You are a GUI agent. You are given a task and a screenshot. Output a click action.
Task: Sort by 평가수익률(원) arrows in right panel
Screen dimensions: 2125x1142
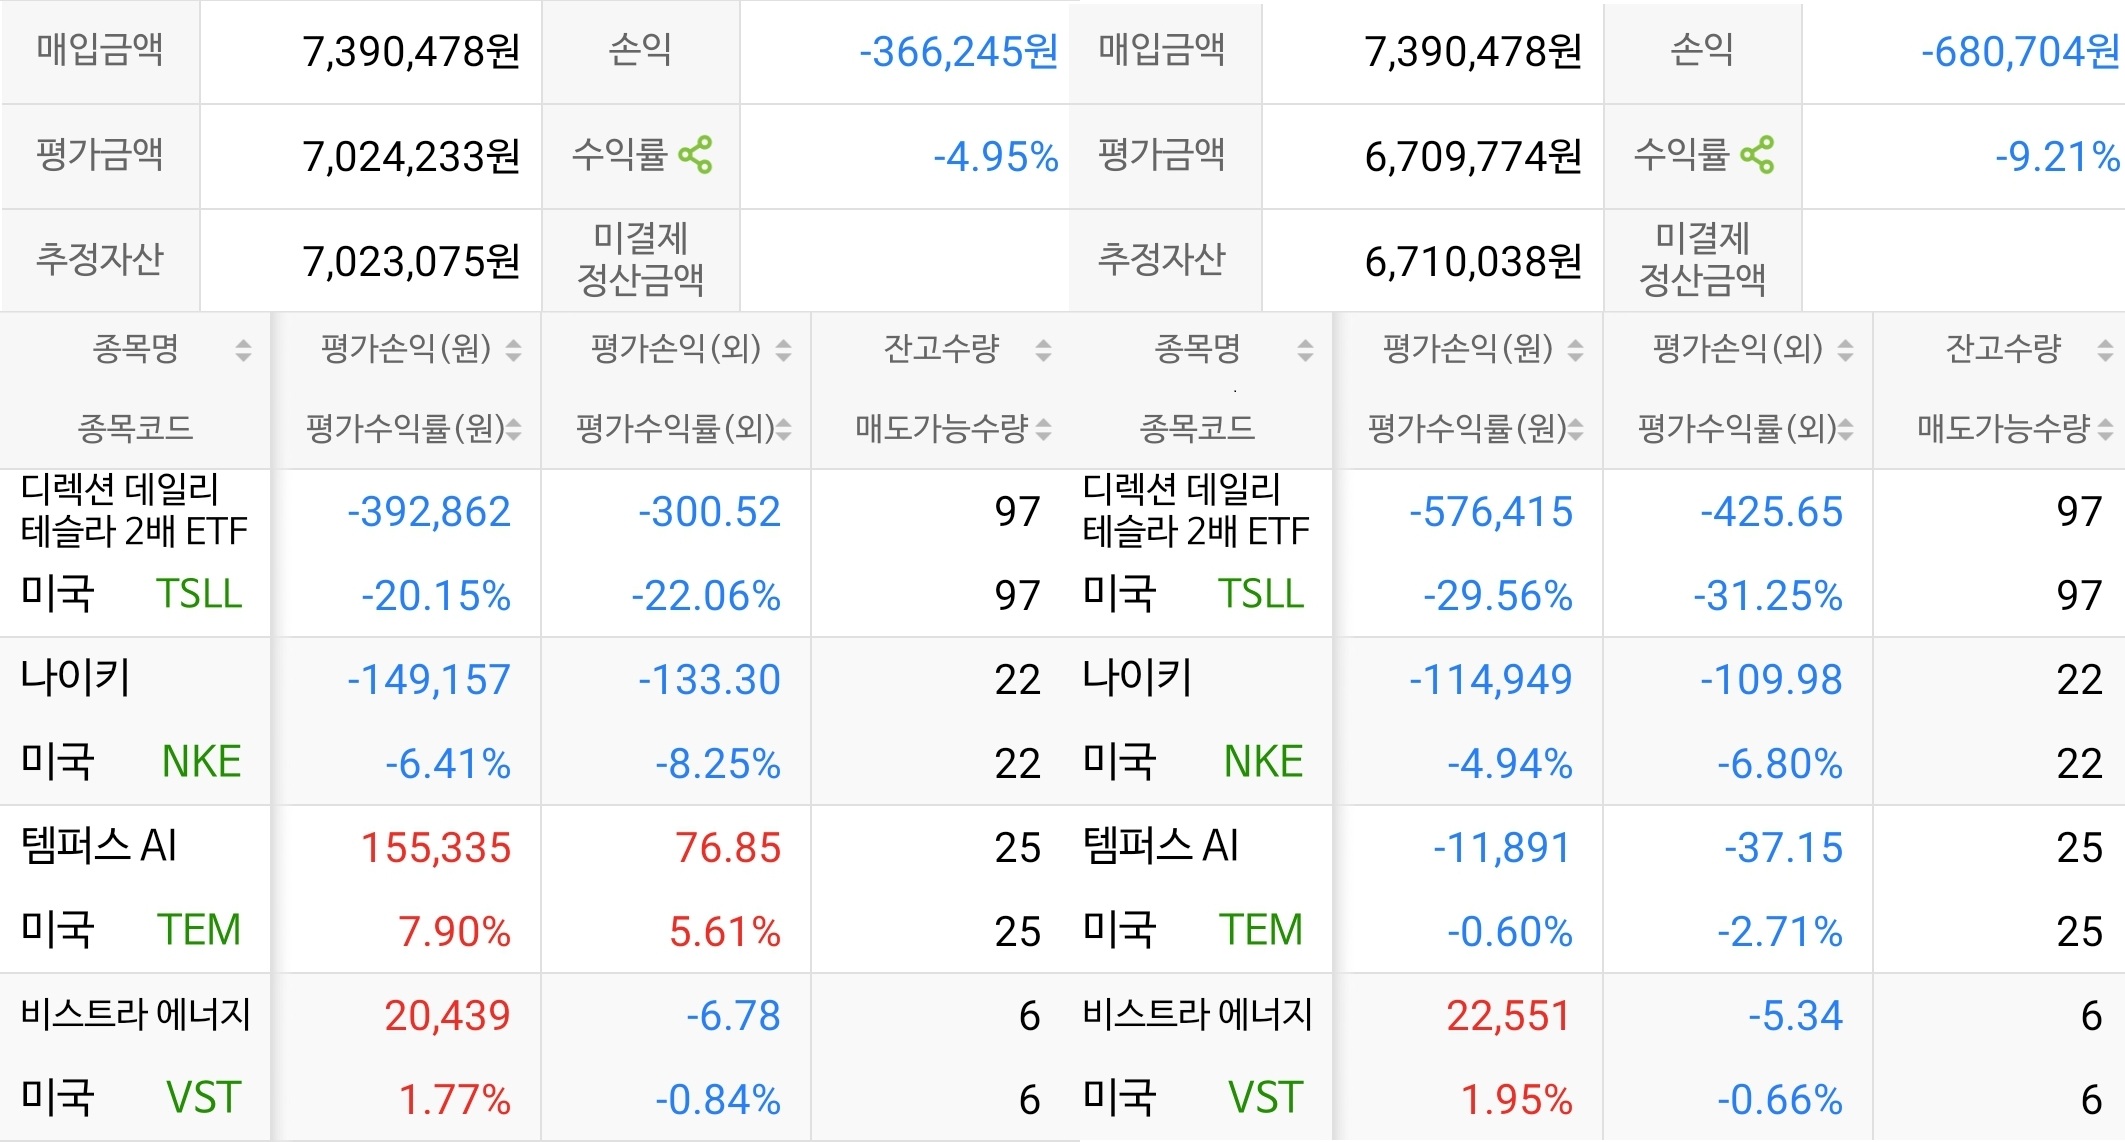(1576, 430)
